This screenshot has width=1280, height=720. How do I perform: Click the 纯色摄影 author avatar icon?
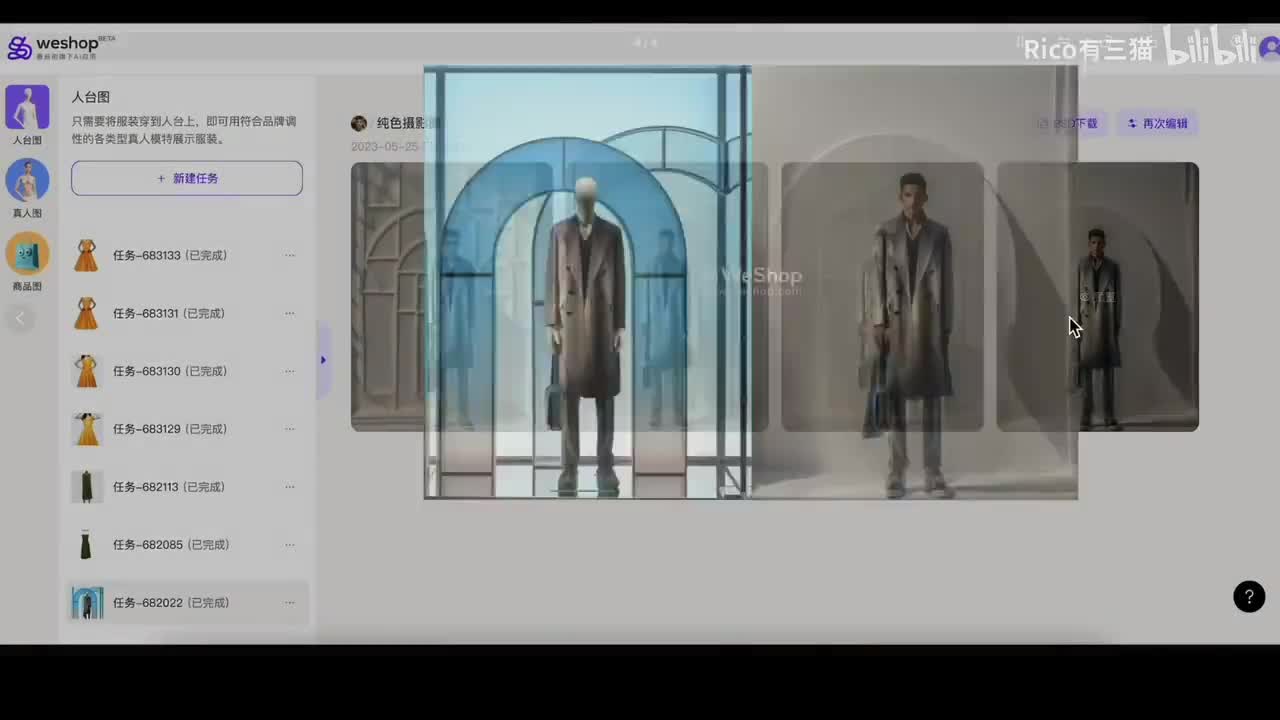click(359, 123)
